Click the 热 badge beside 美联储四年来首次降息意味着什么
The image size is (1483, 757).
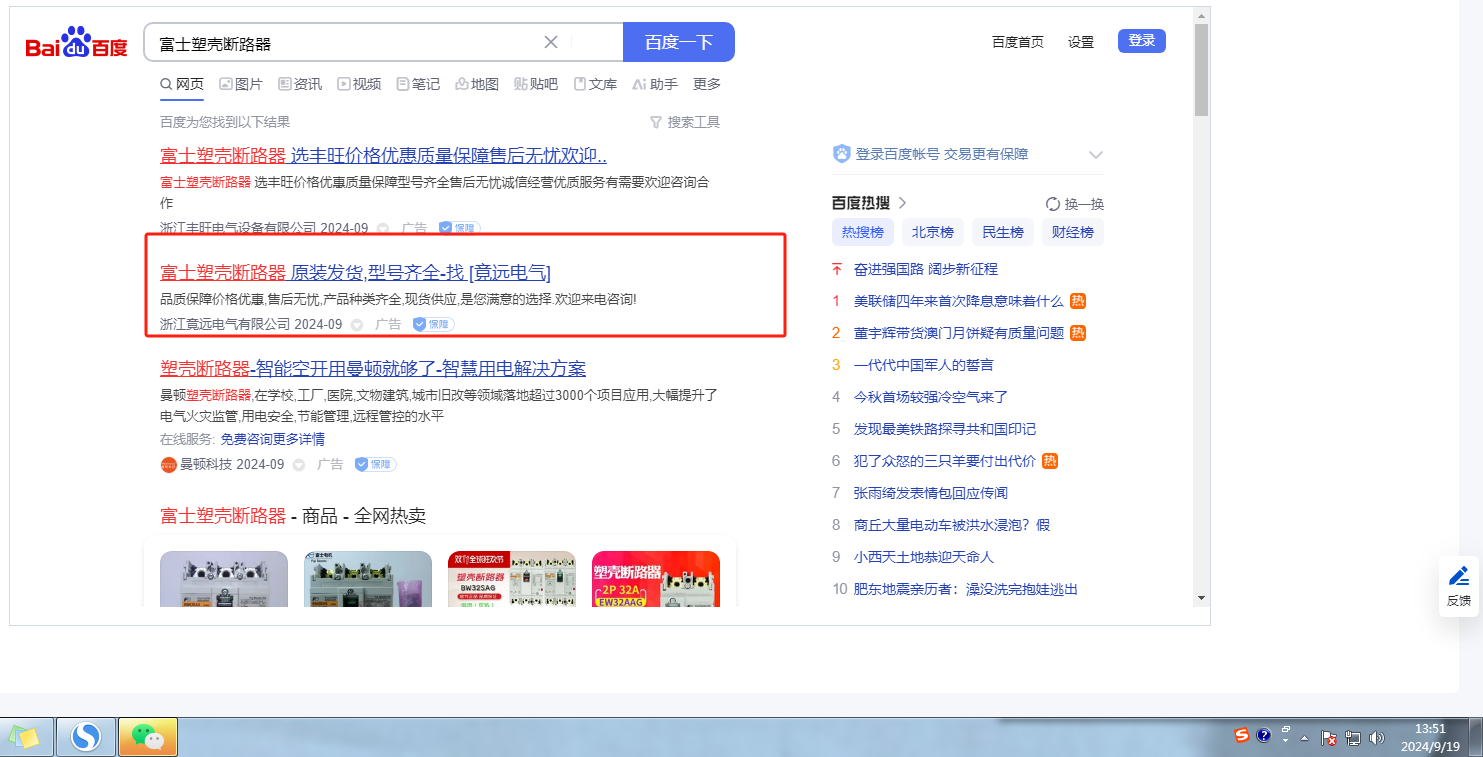1078,301
